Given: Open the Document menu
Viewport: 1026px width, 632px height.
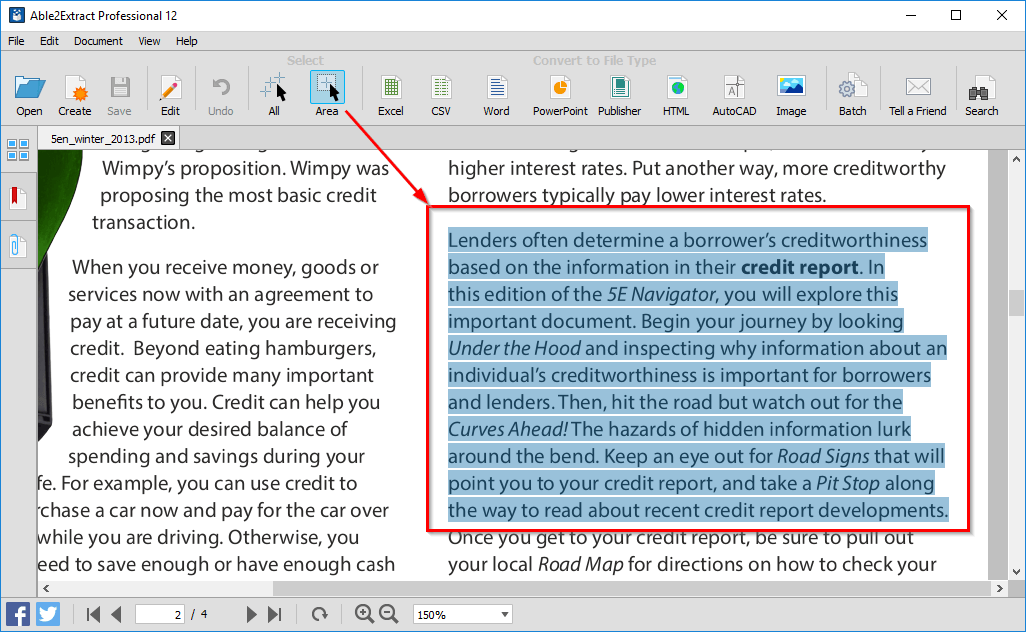Looking at the screenshot, I should coord(98,41).
